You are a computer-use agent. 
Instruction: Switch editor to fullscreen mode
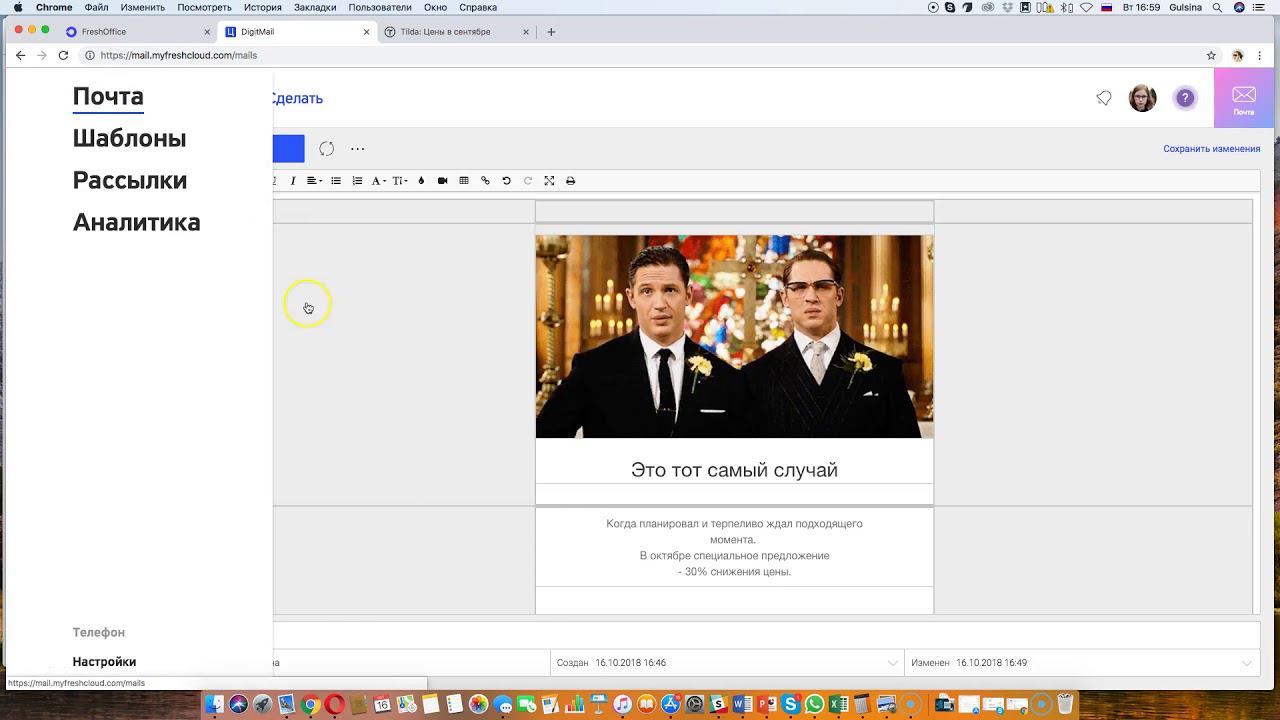pyautogui.click(x=549, y=181)
